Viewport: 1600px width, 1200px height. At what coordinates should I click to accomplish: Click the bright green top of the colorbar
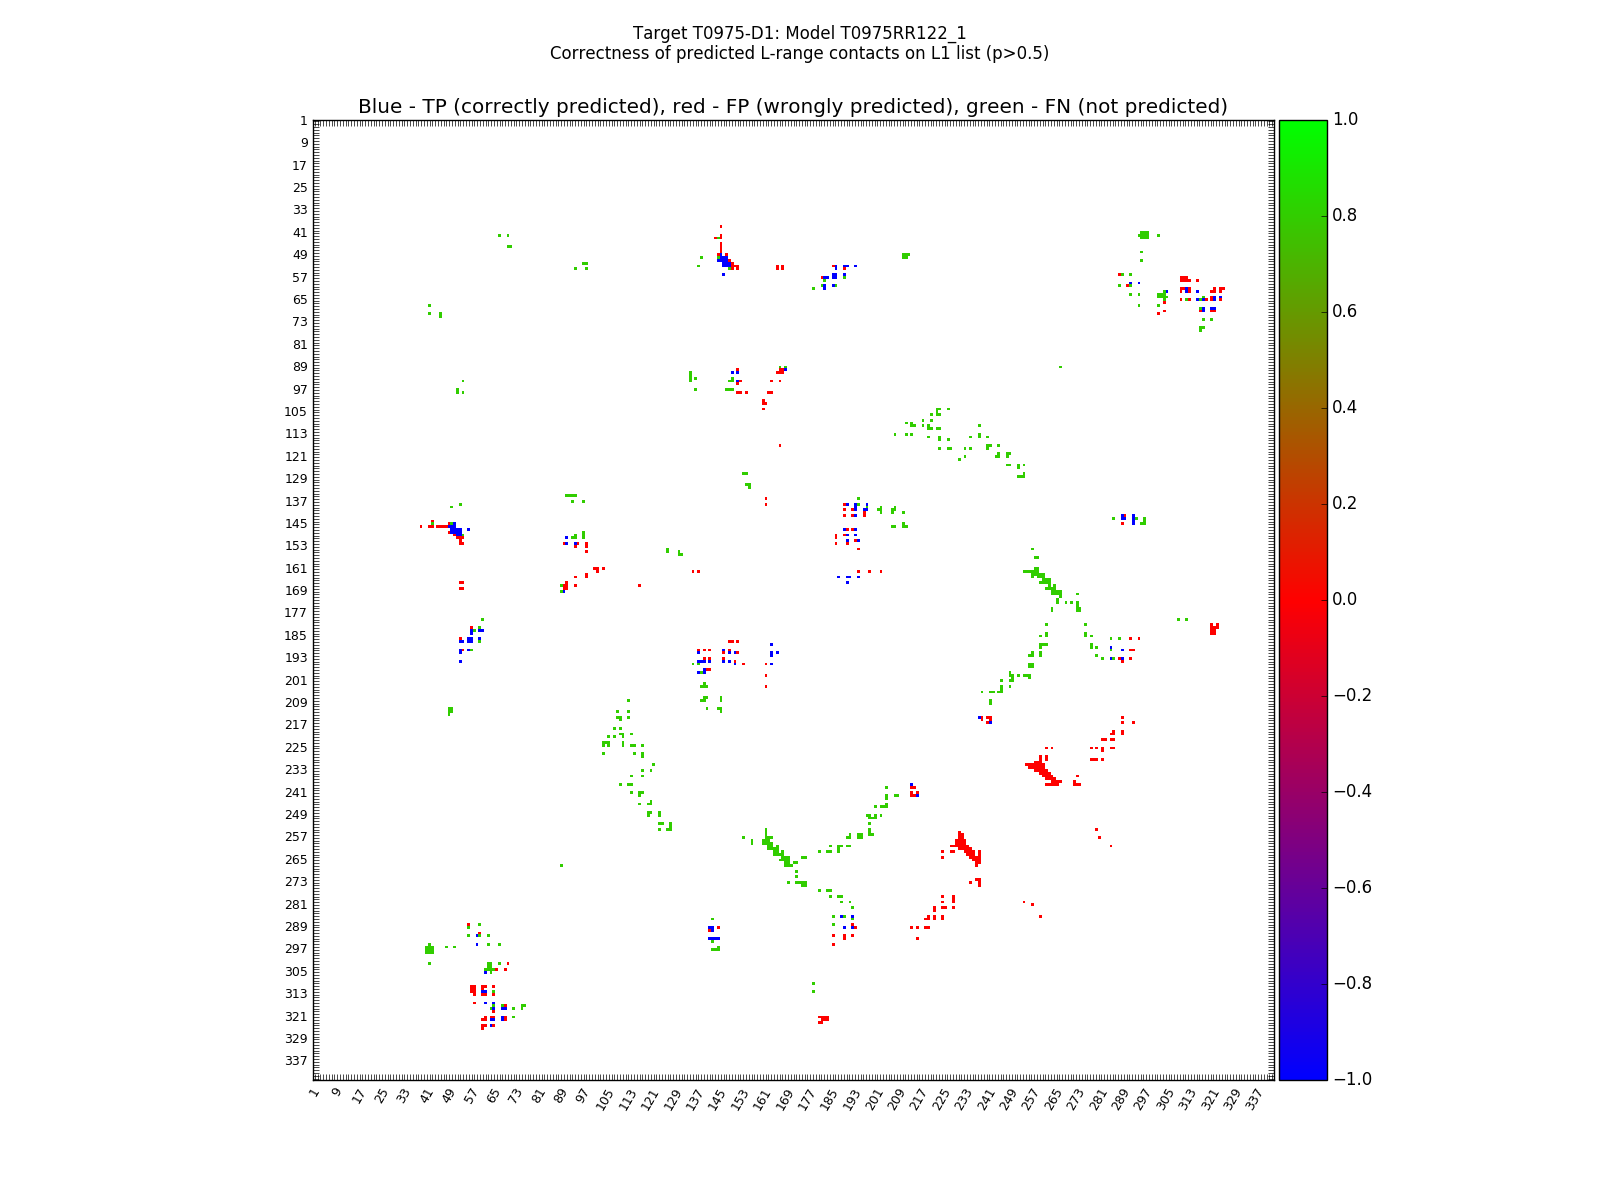pyautogui.click(x=1302, y=125)
